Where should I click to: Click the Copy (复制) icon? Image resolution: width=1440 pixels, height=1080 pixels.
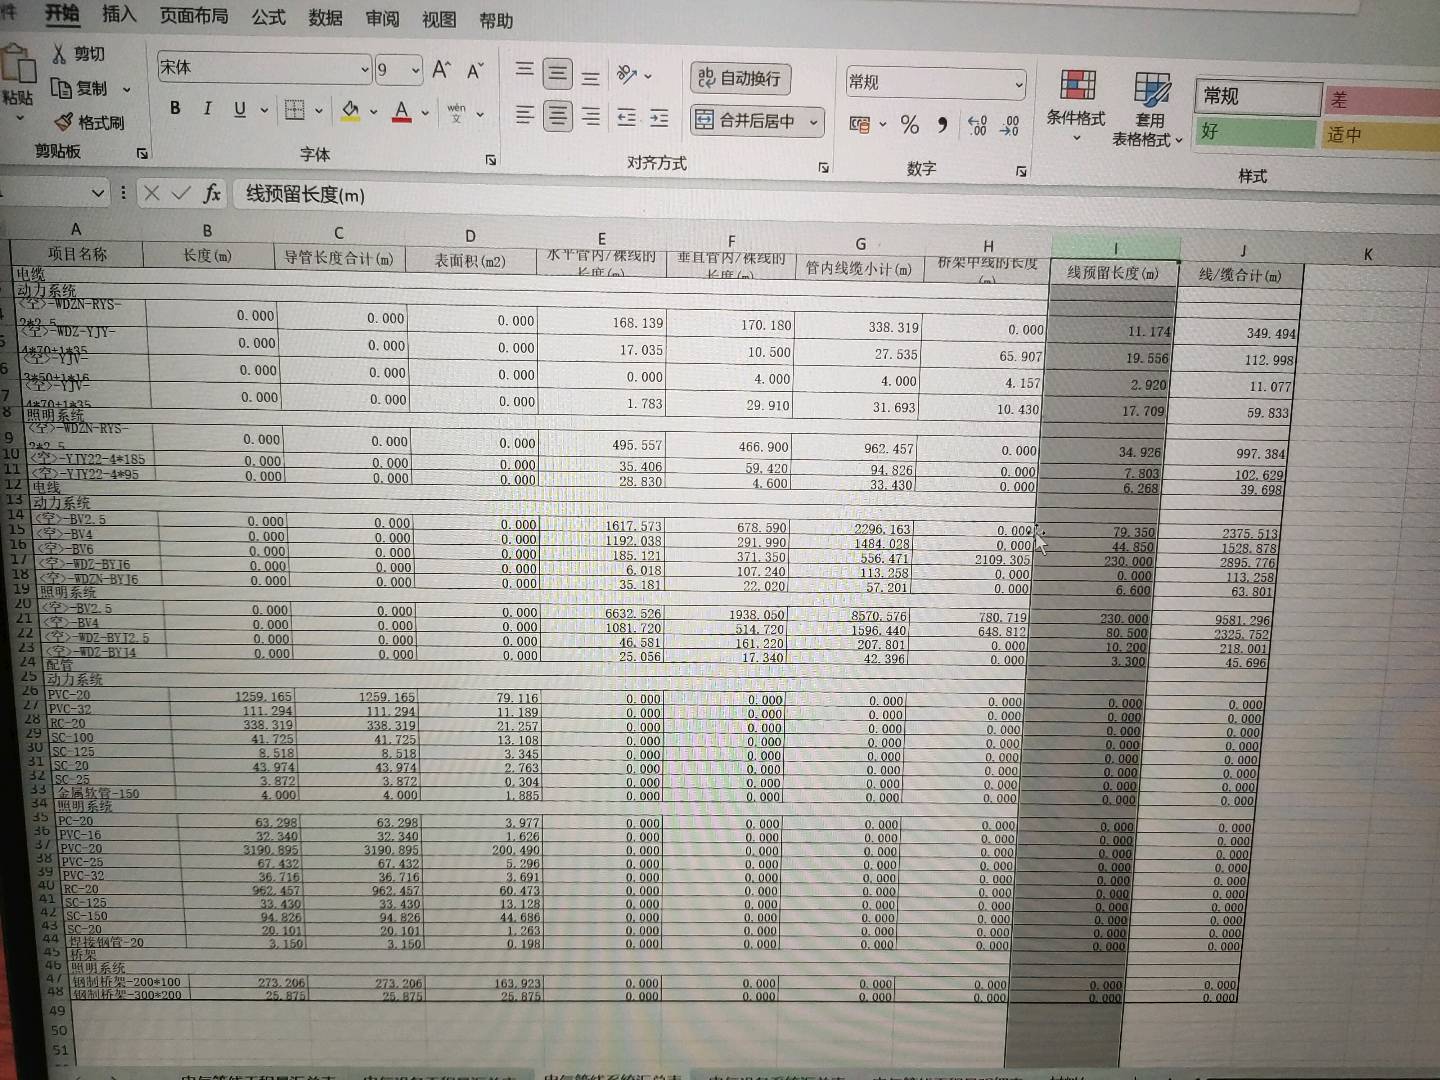[62, 88]
